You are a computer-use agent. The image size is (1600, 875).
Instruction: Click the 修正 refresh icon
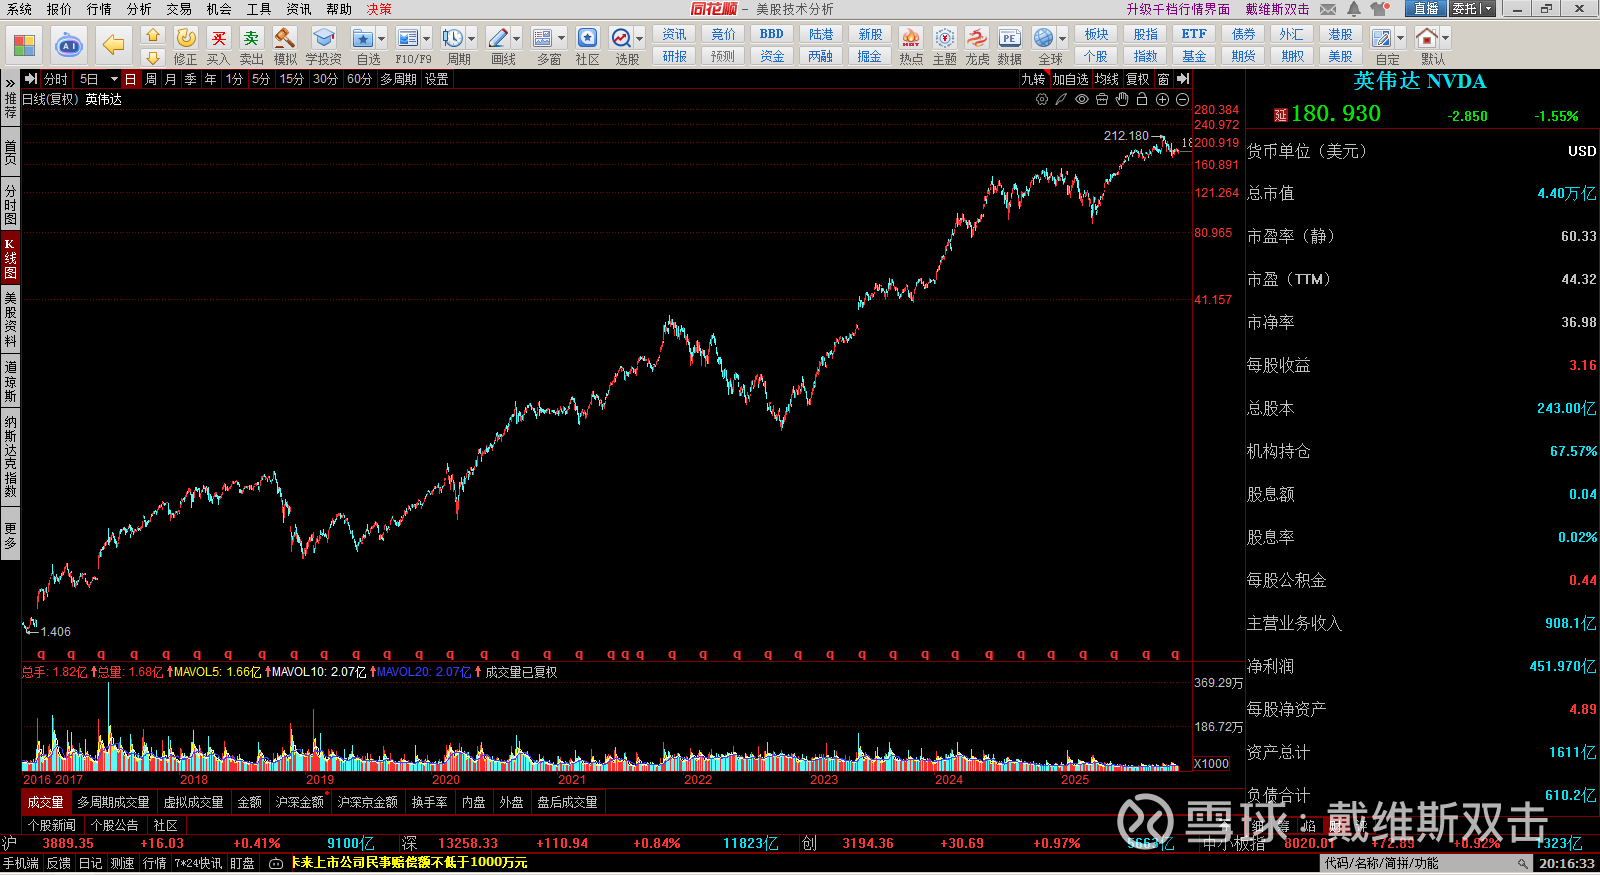coord(186,39)
